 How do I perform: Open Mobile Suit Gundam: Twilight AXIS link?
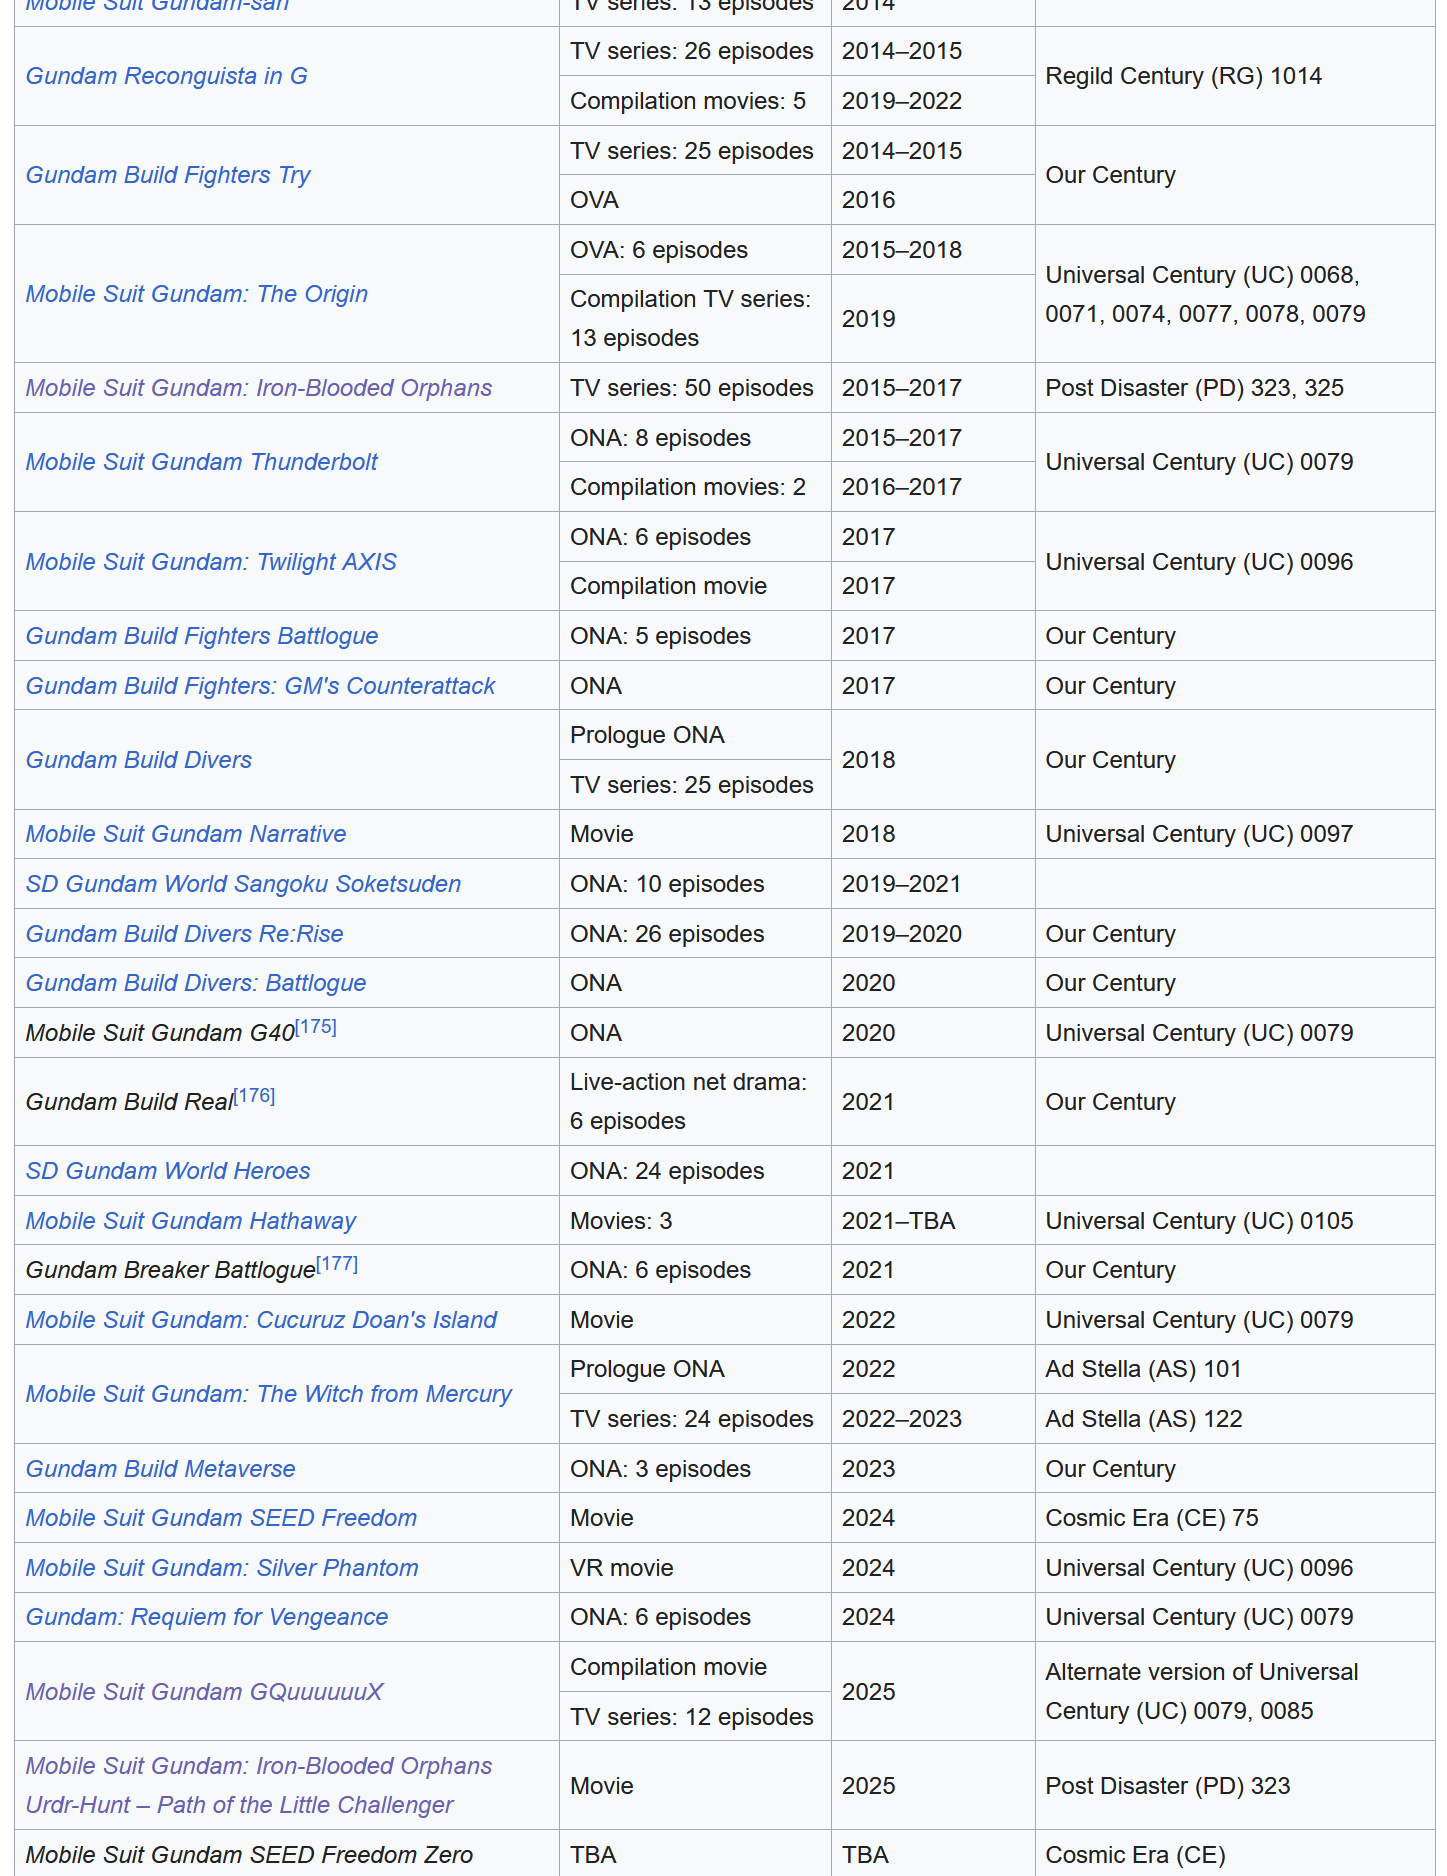[211, 562]
